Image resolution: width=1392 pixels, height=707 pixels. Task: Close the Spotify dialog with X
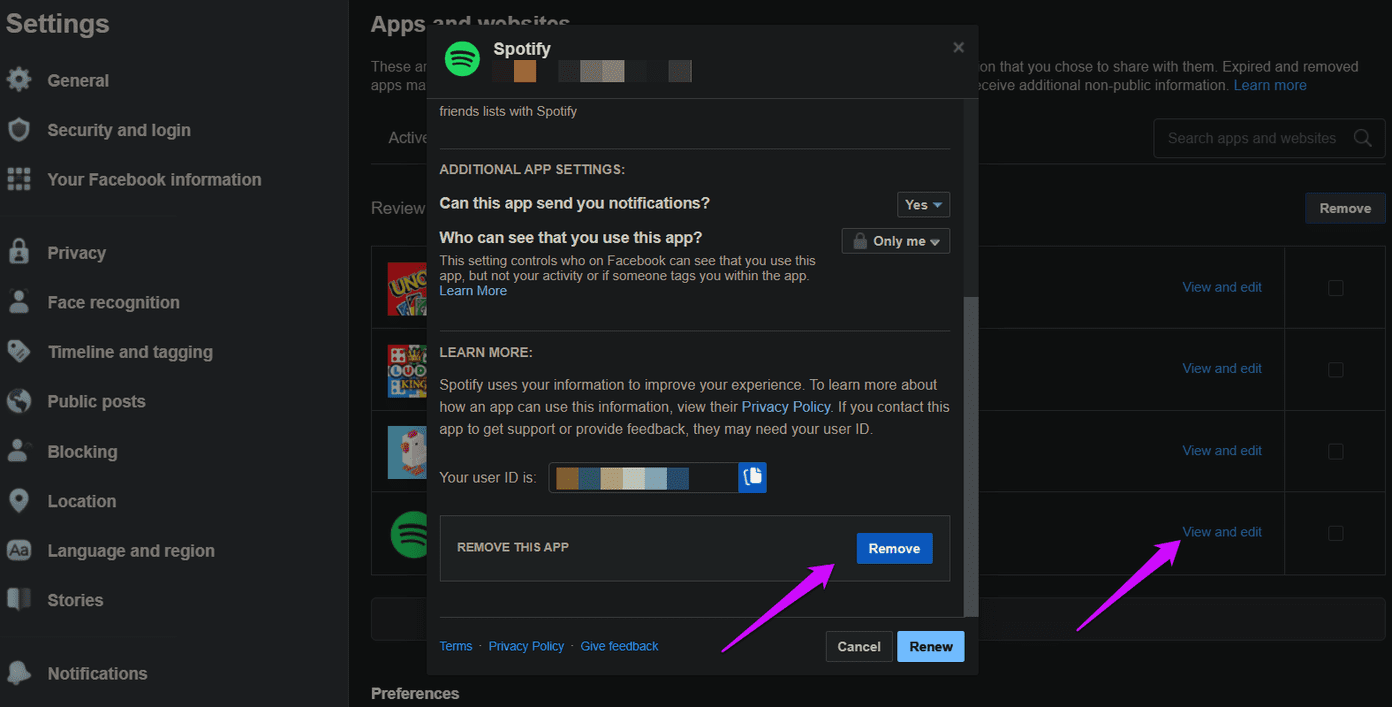958,47
